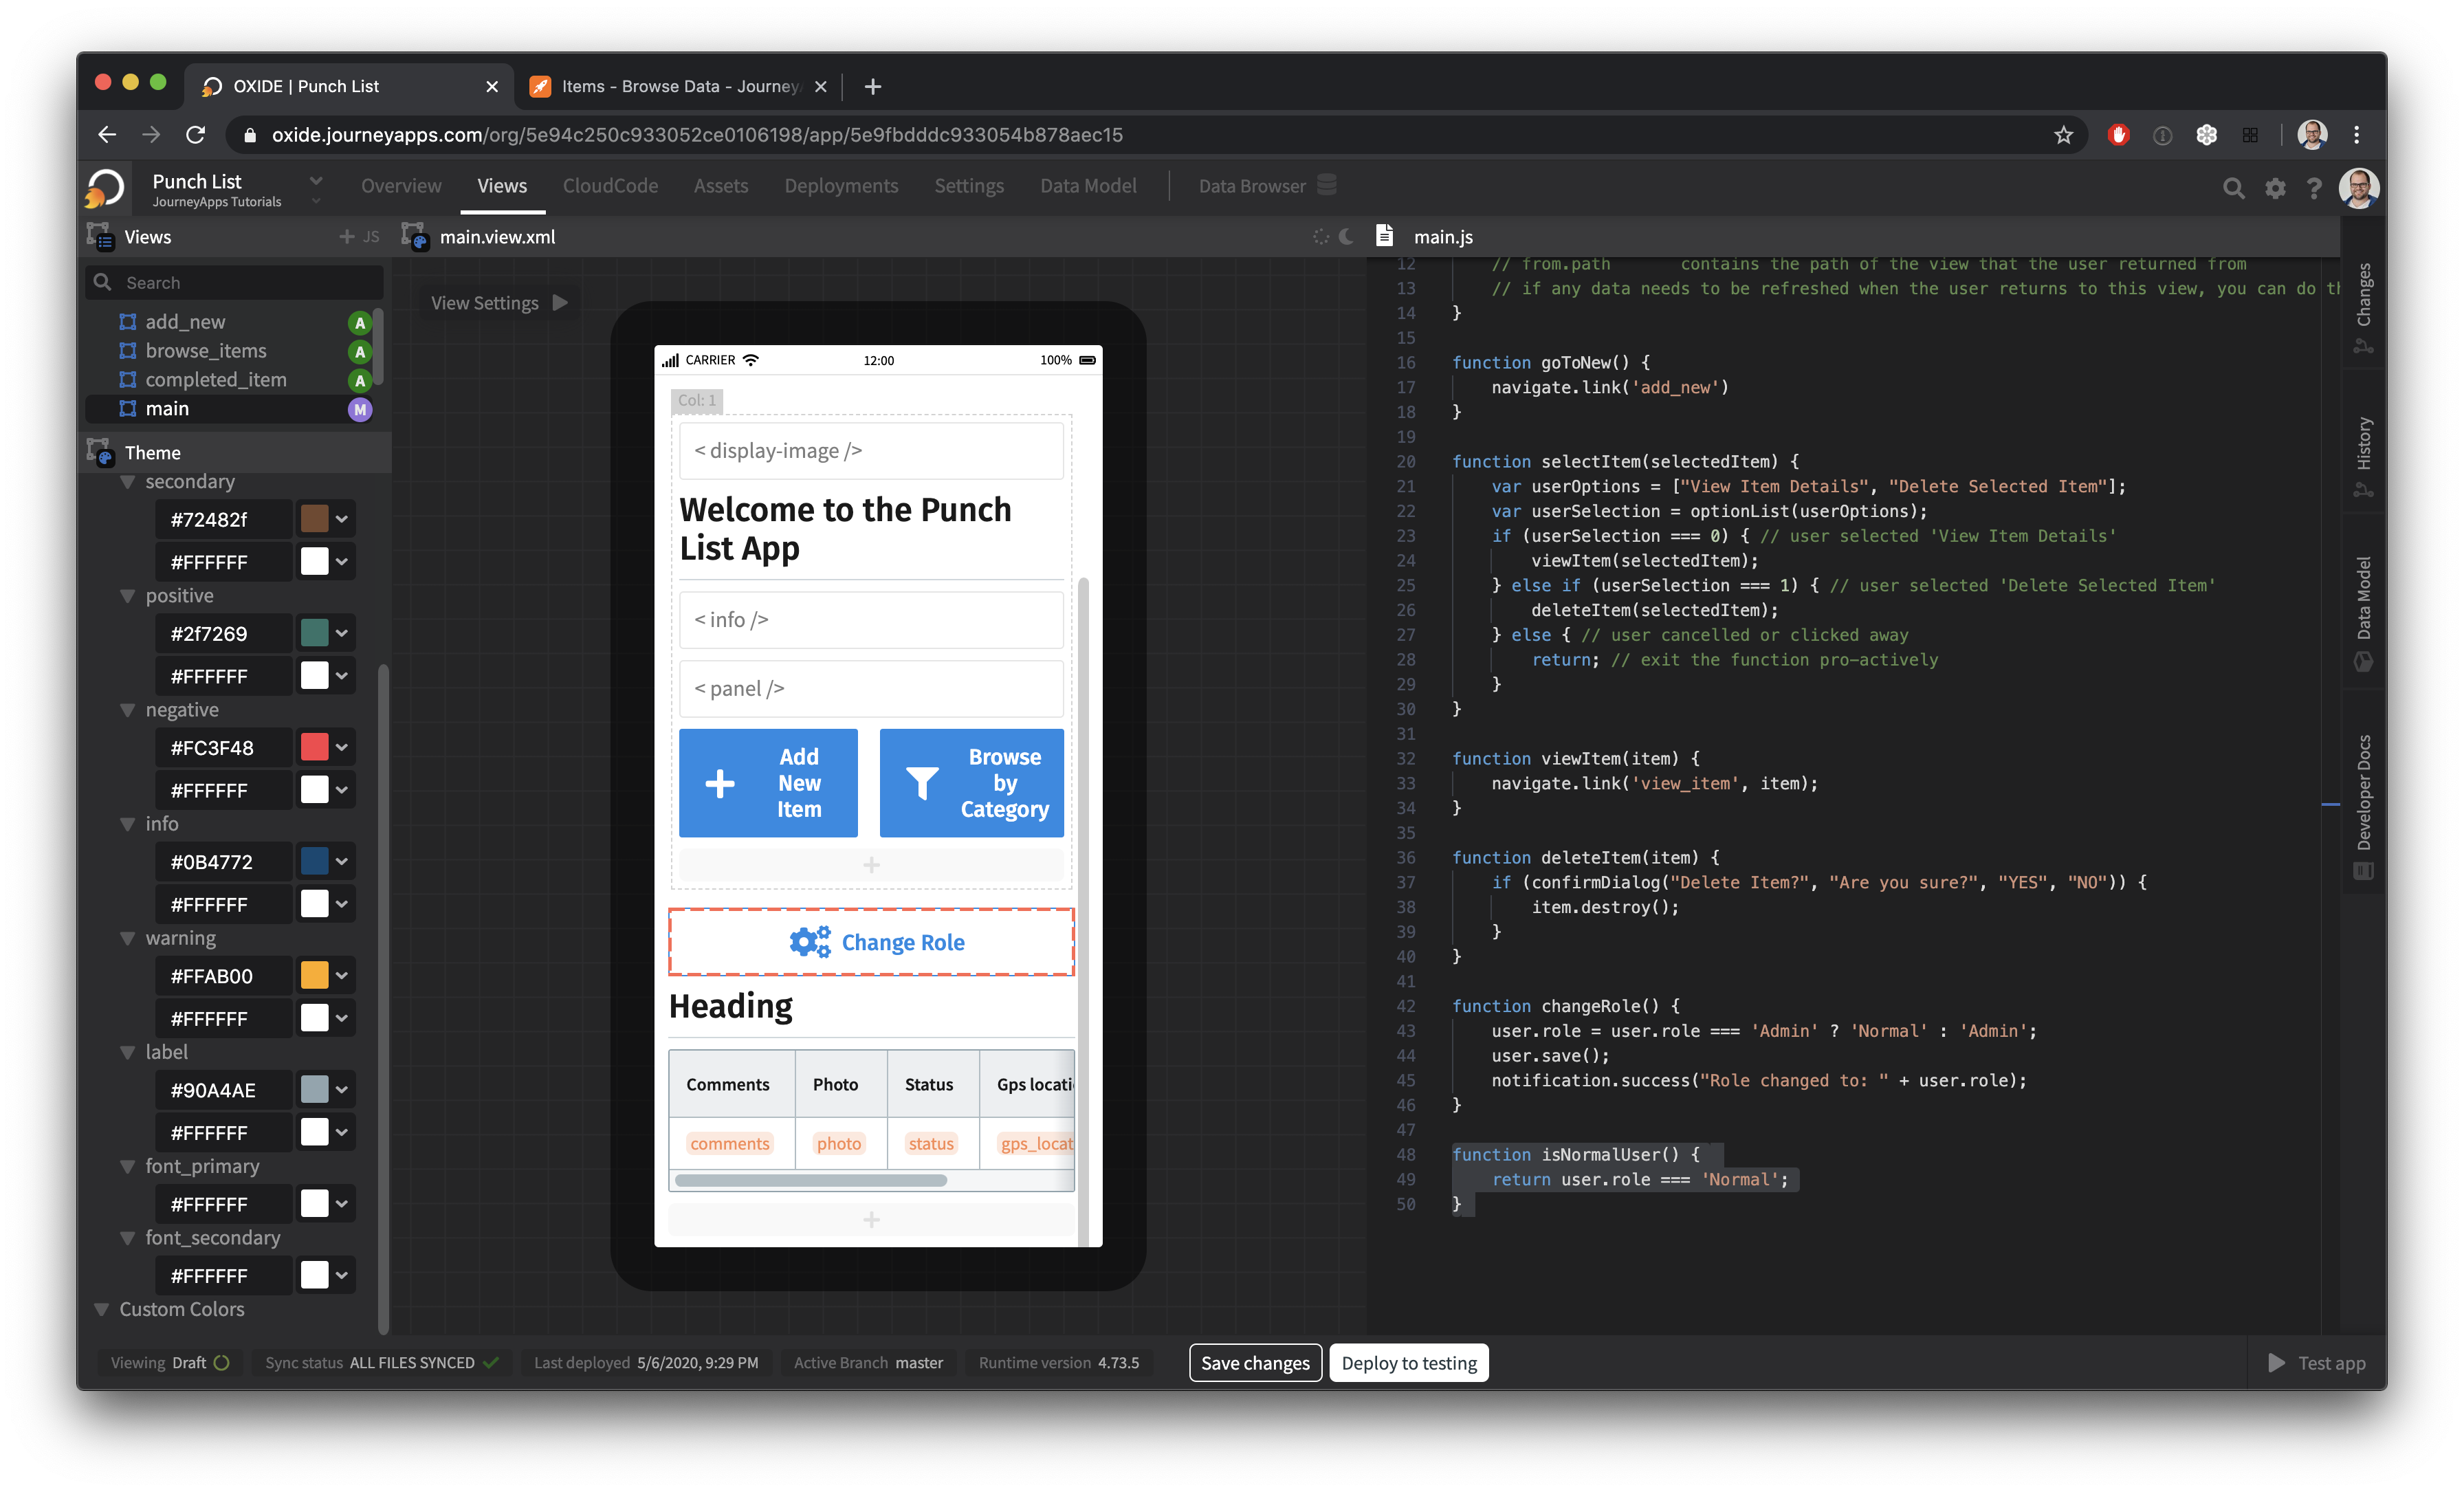Collapse the Custom Colors section
This screenshot has height=1492, width=2464.
pyautogui.click(x=102, y=1309)
